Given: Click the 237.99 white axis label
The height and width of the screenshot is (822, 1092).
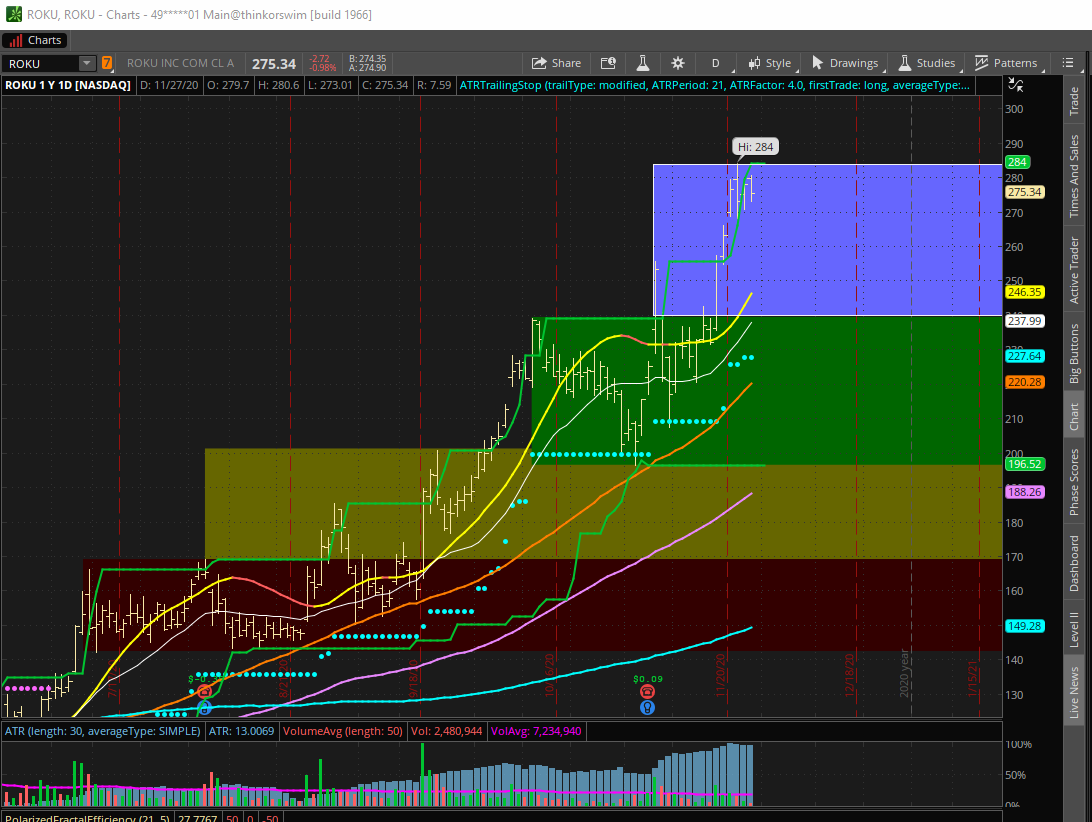Looking at the screenshot, I should (x=1024, y=321).
